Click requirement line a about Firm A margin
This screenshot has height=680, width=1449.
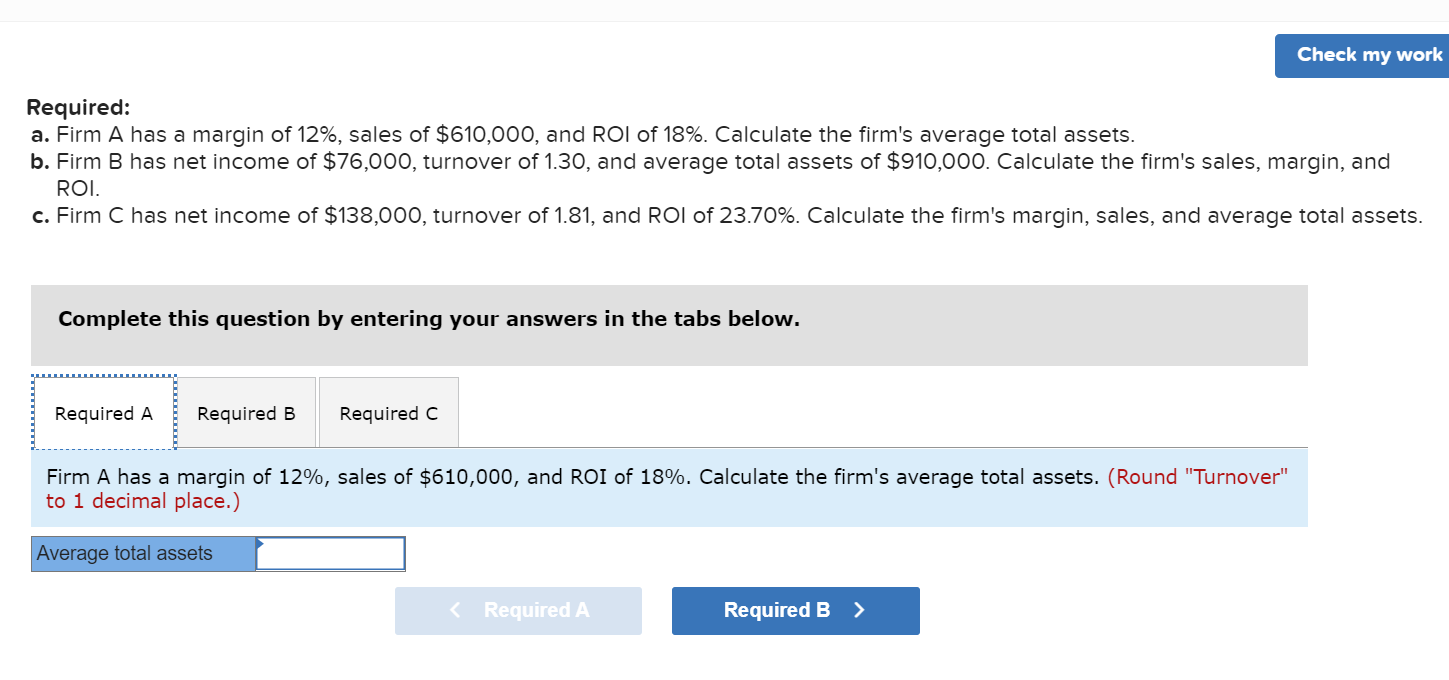click(580, 134)
